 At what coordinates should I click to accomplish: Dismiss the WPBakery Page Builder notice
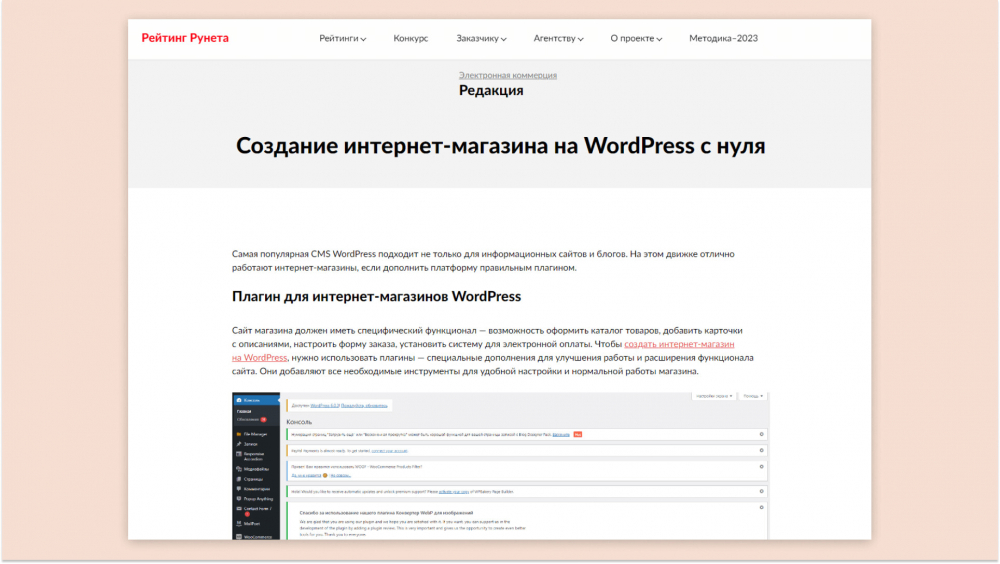pos(761,491)
